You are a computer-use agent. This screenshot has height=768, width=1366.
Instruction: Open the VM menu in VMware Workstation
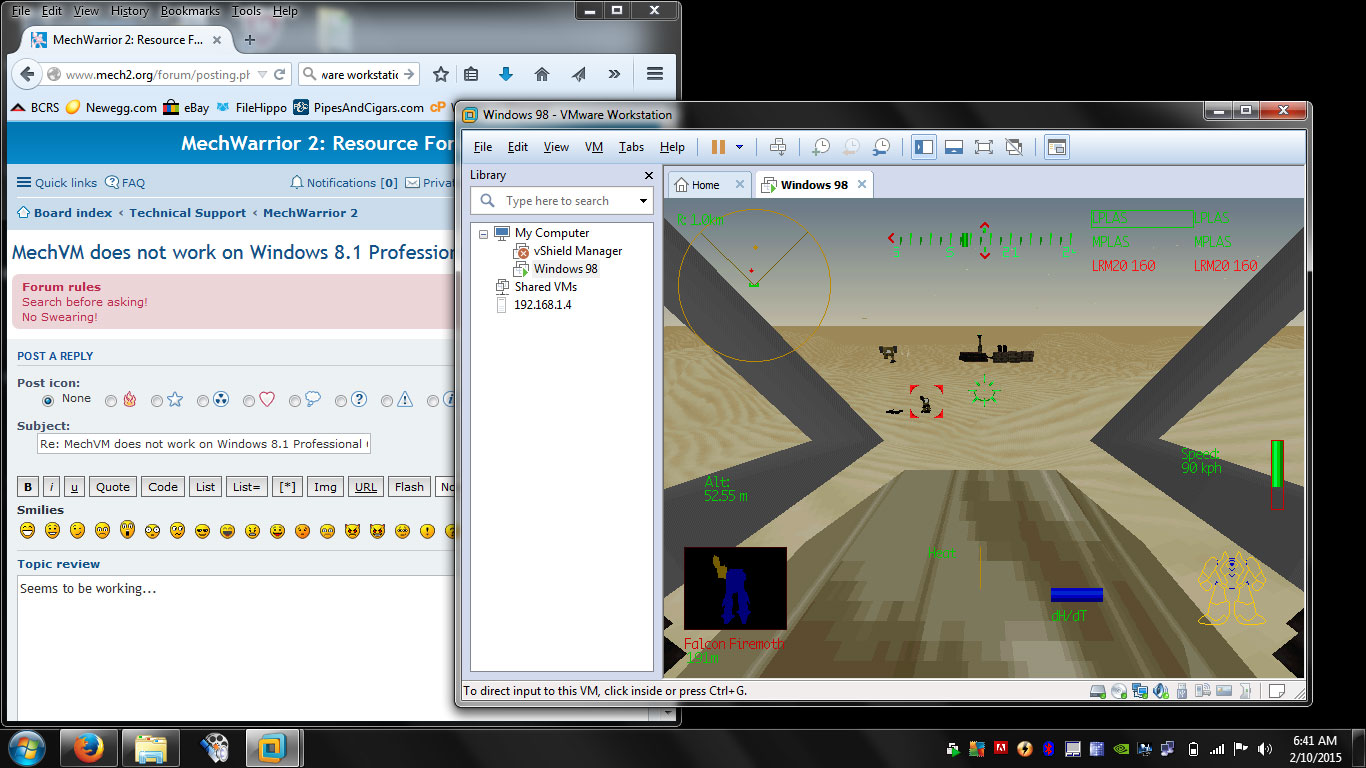(x=594, y=146)
